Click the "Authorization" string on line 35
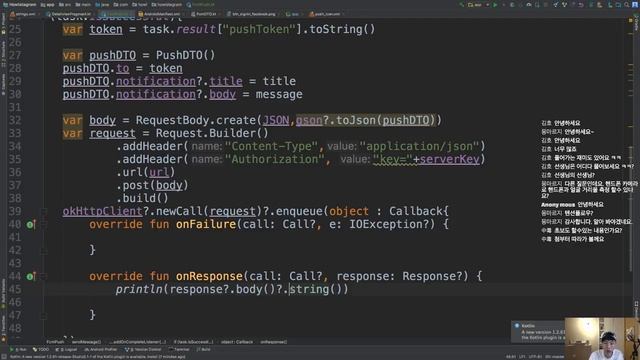Image resolution: width=640 pixels, height=360 pixels. coord(275,159)
